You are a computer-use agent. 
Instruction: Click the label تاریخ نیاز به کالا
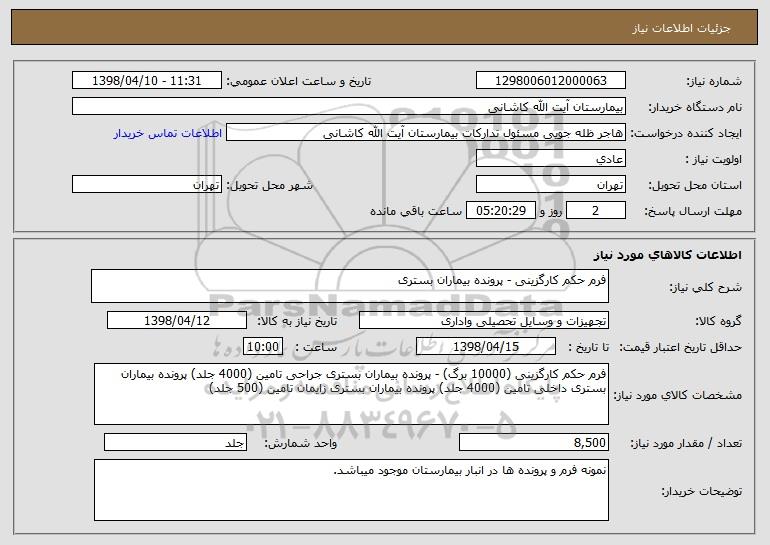[x=297, y=321]
